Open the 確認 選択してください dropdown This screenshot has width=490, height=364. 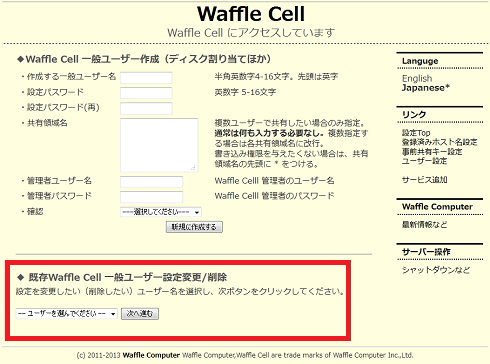point(161,212)
